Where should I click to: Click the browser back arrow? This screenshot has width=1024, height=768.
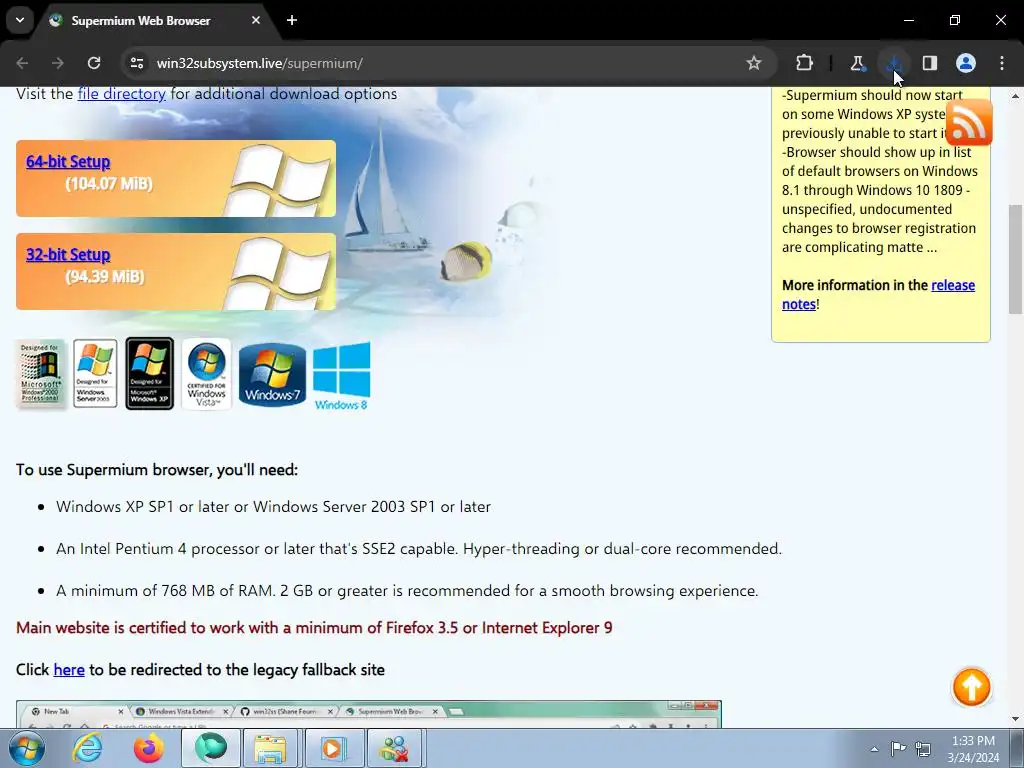click(22, 63)
